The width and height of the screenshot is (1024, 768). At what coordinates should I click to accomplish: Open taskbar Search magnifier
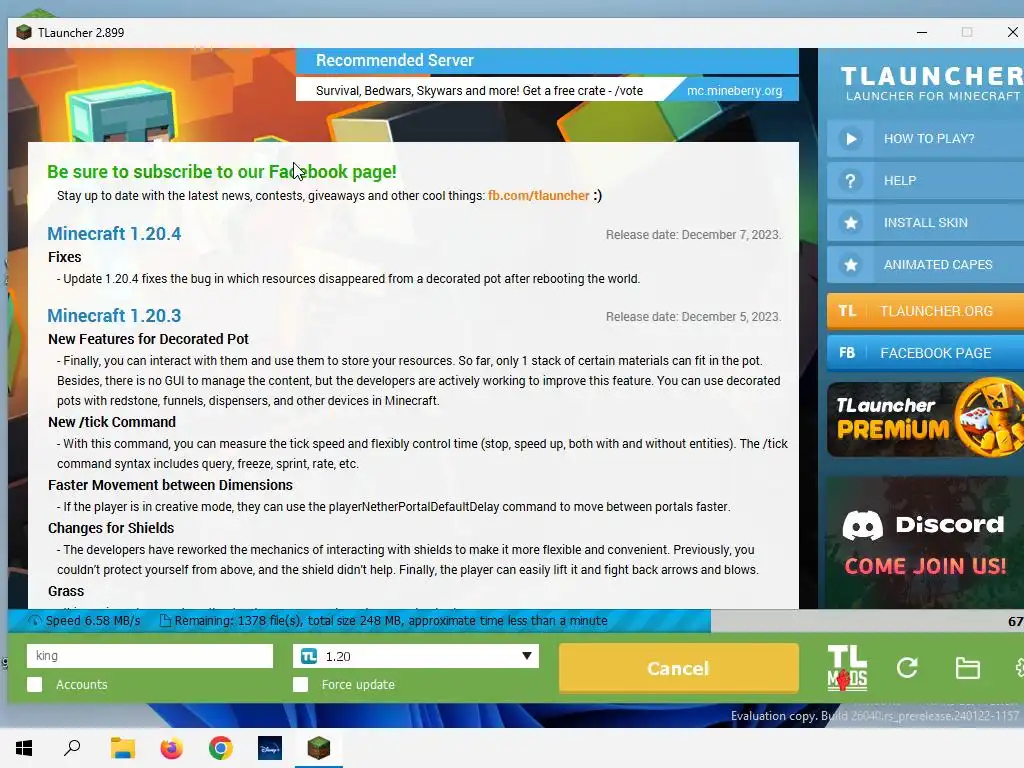[x=72, y=748]
